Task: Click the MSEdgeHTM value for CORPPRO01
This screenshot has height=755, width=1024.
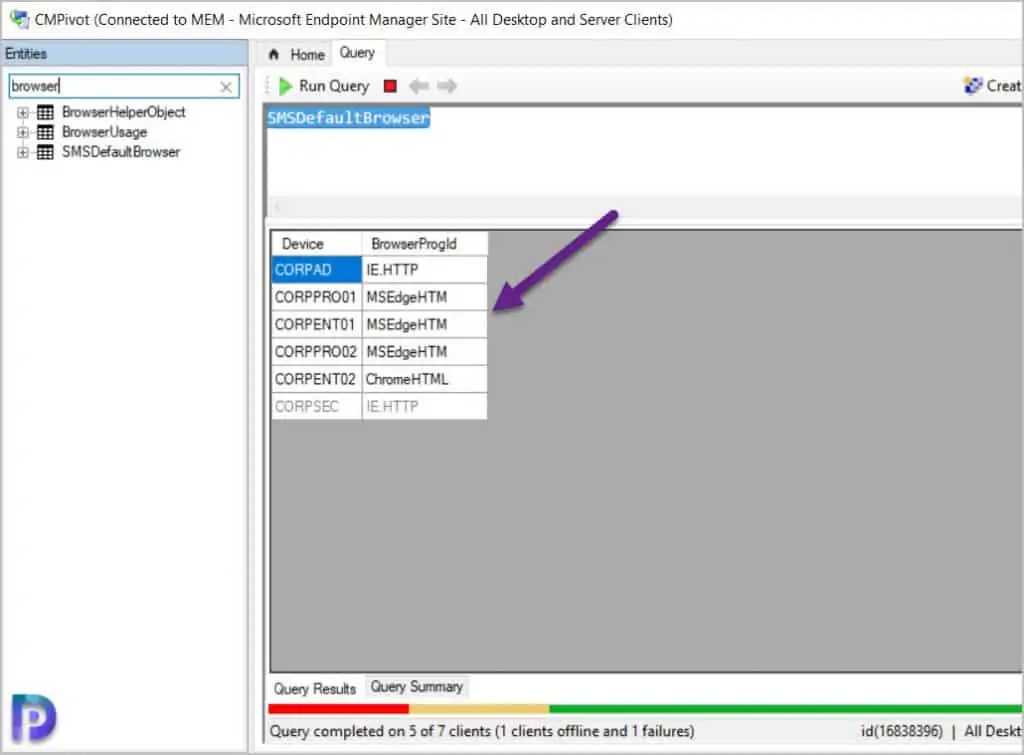Action: coord(424,297)
